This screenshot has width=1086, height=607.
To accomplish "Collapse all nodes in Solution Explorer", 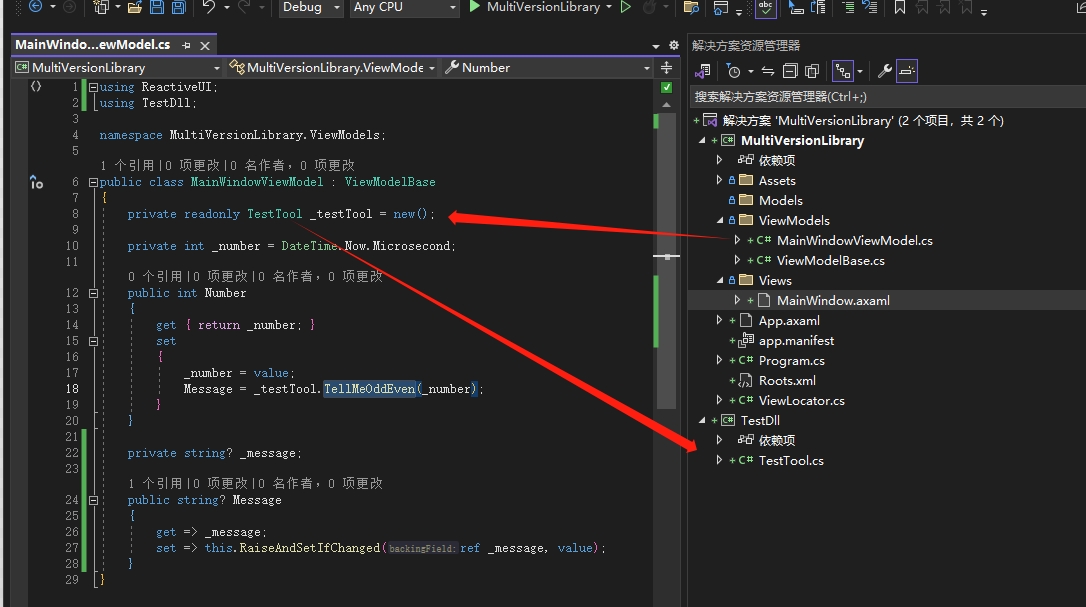I will click(790, 71).
